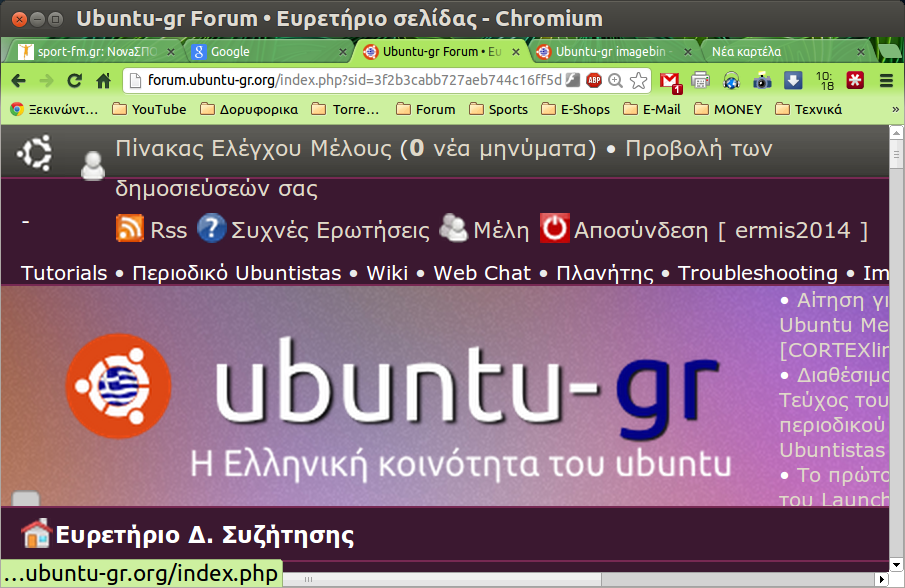The image size is (905, 588).
Task: Click the printer extension icon
Action: pyautogui.click(x=701, y=81)
